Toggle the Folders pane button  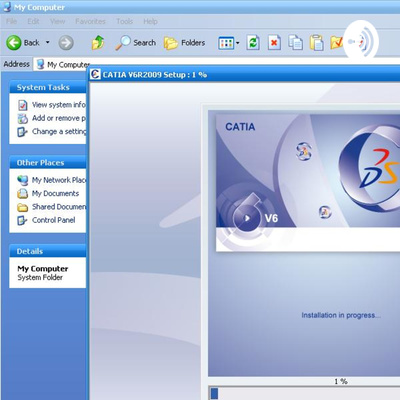pyautogui.click(x=184, y=43)
